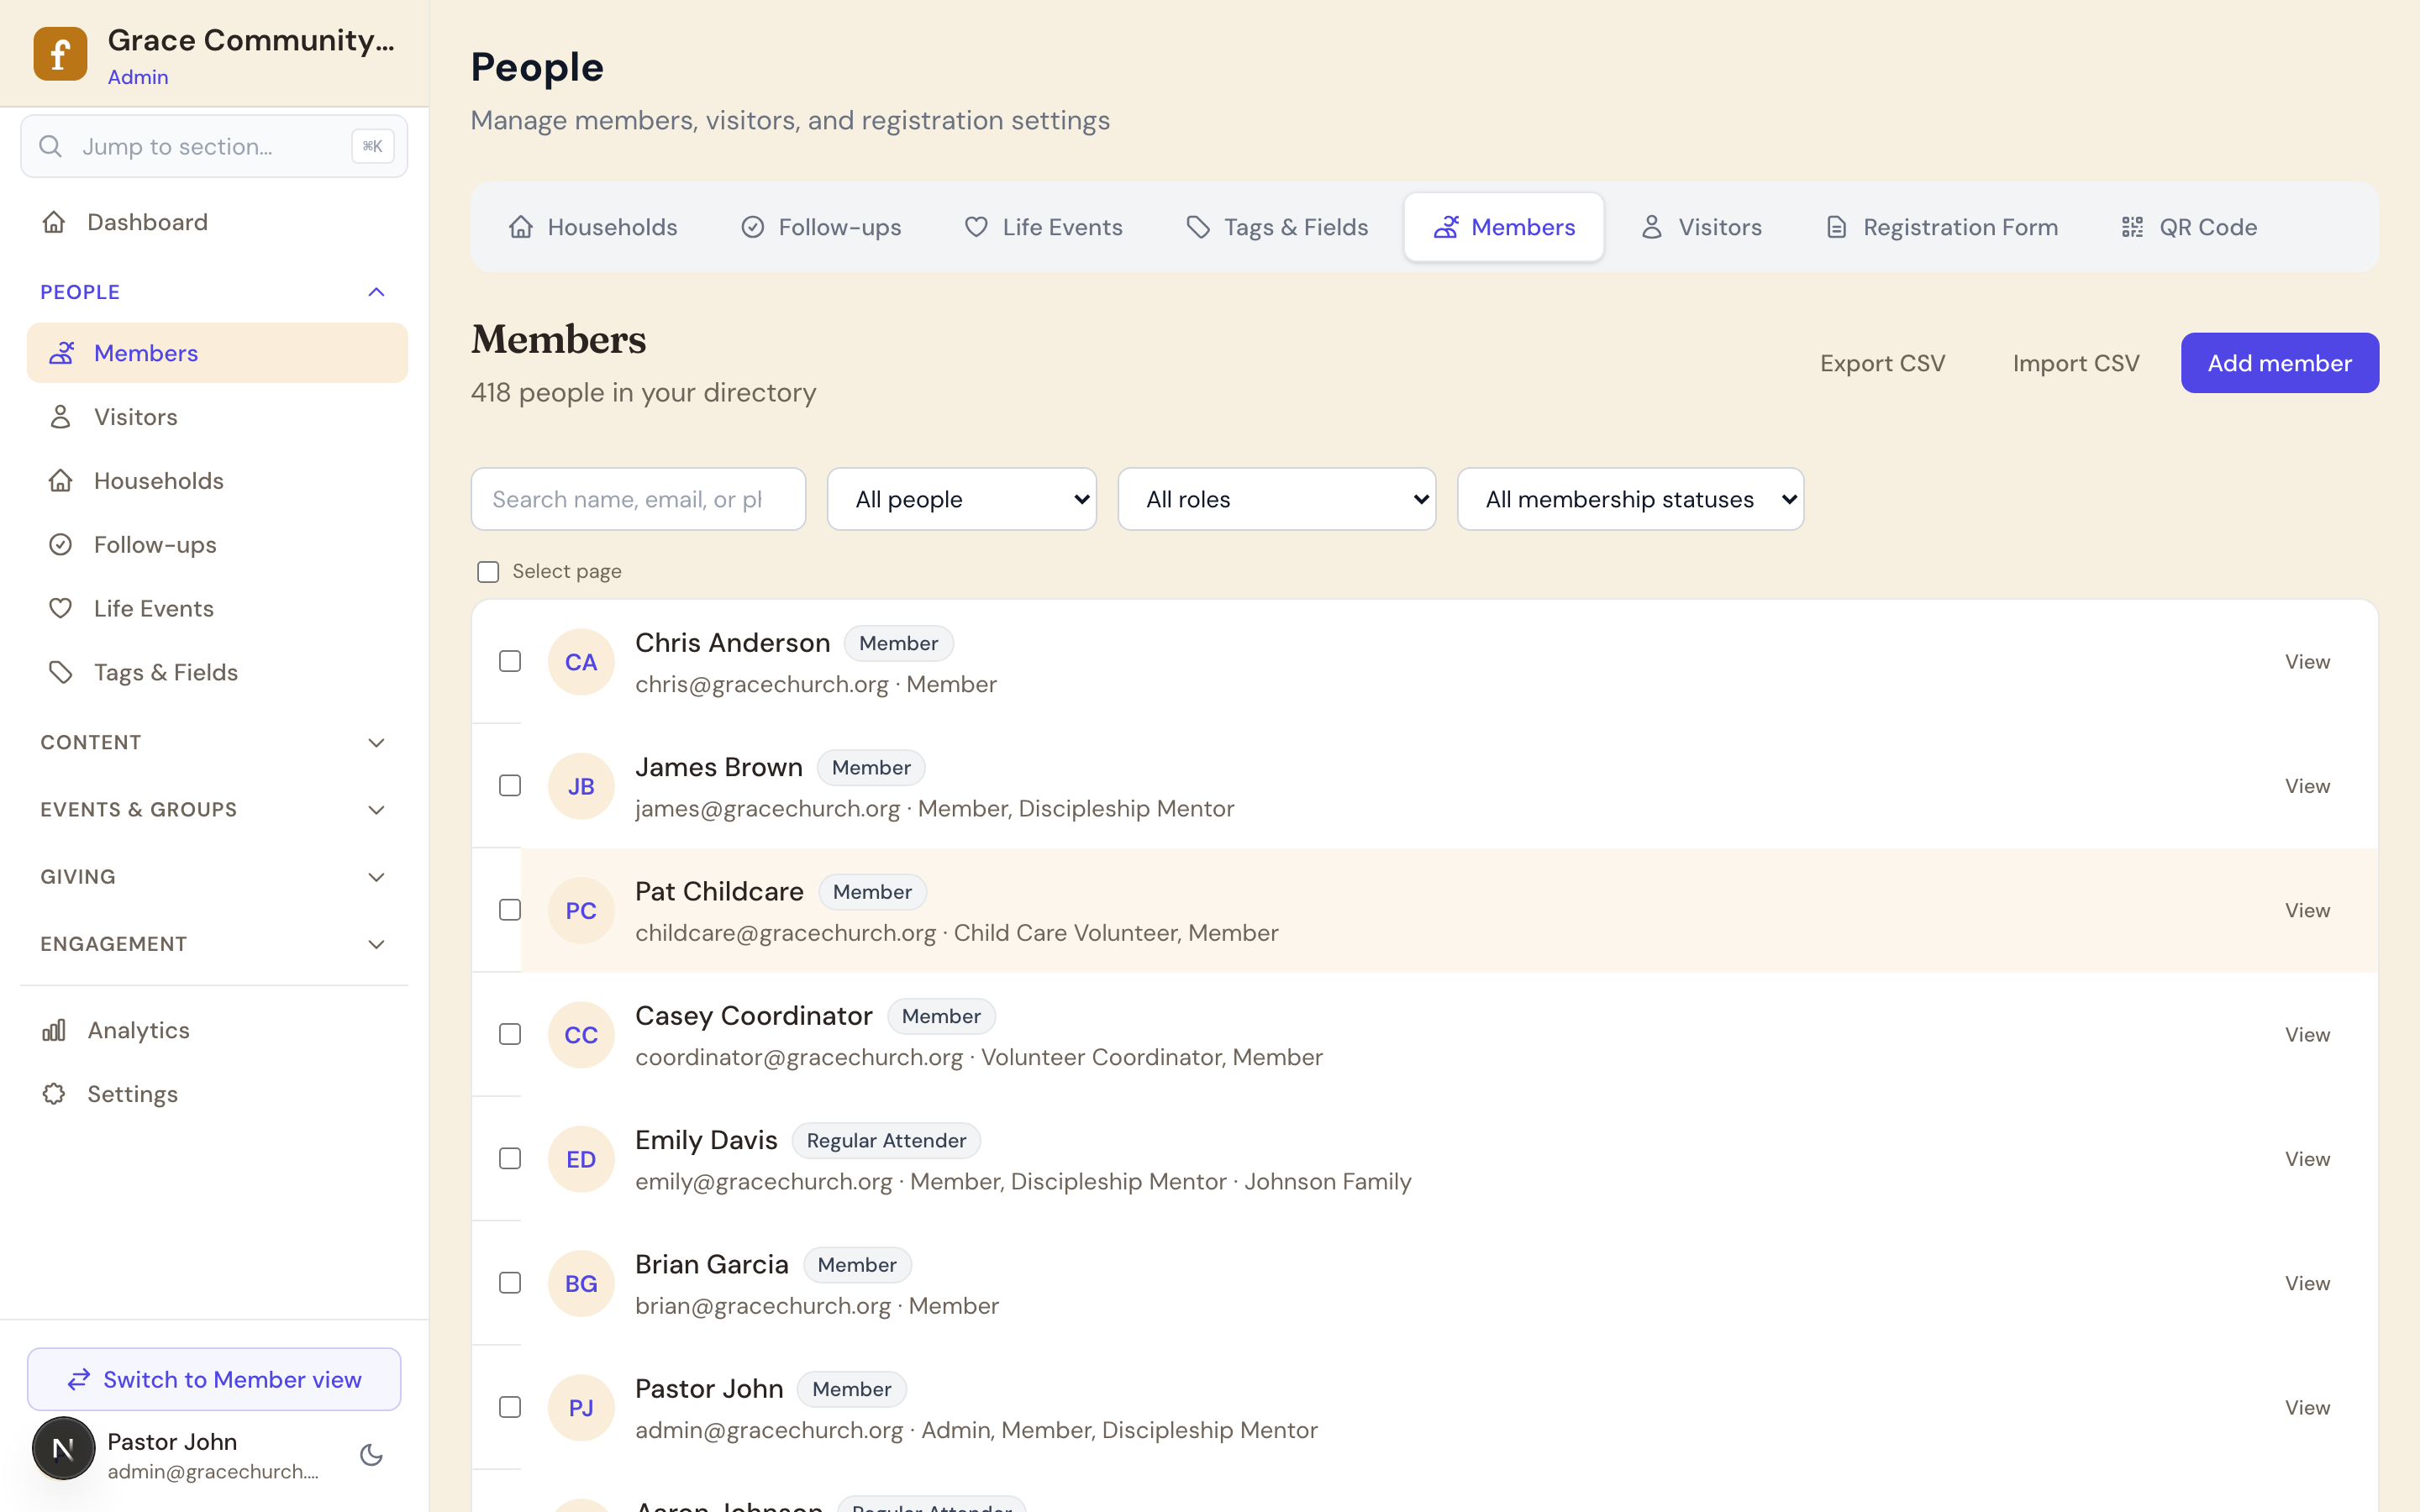Select the Casey Coordinator row checkbox

pyautogui.click(x=510, y=1034)
